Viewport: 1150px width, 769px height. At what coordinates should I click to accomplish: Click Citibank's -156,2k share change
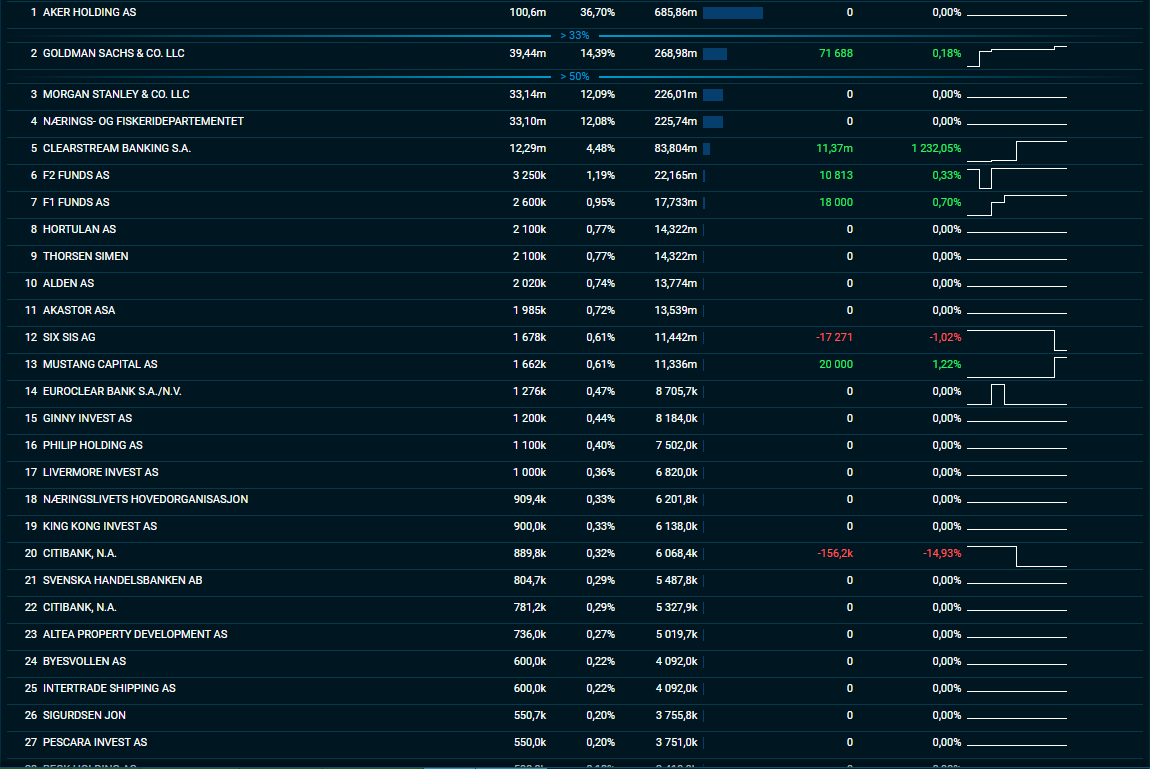pyautogui.click(x=835, y=554)
